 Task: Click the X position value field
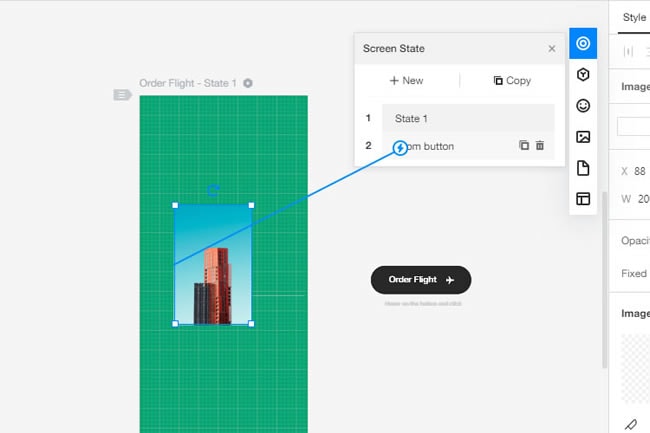click(x=640, y=171)
